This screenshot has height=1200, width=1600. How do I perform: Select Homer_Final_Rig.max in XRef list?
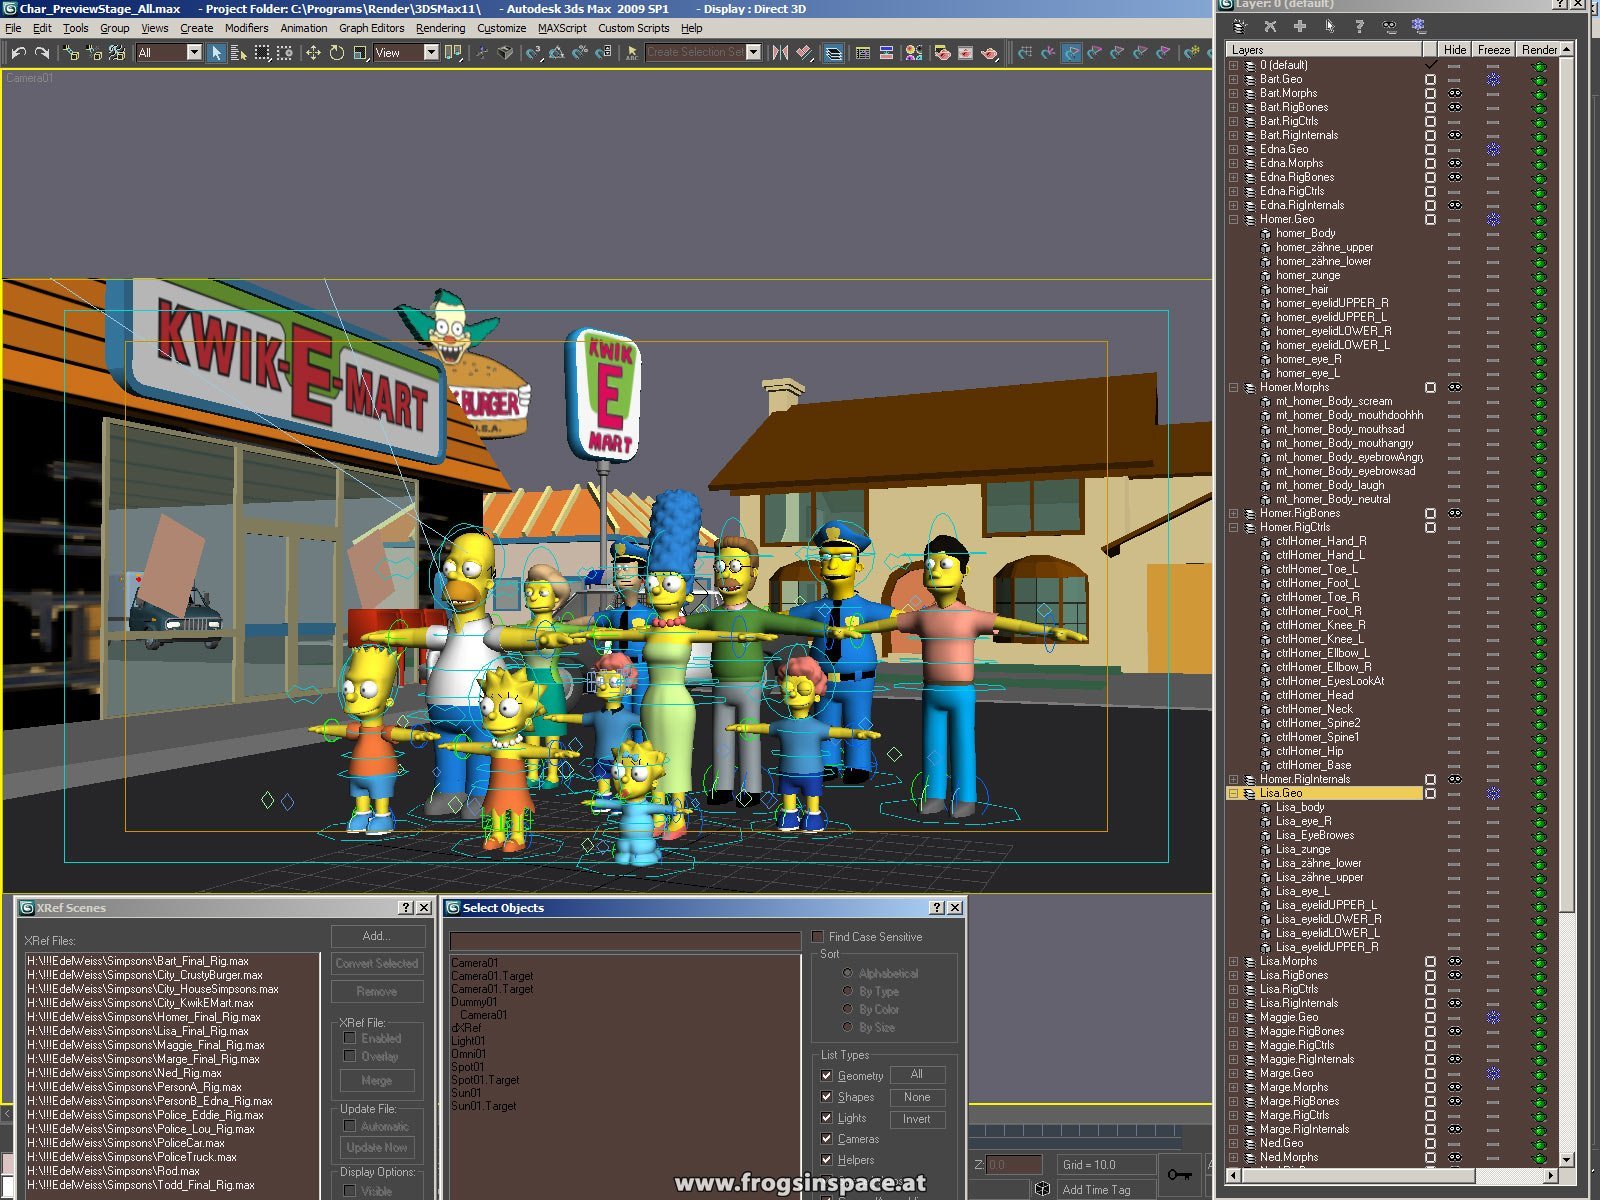pos(144,1017)
